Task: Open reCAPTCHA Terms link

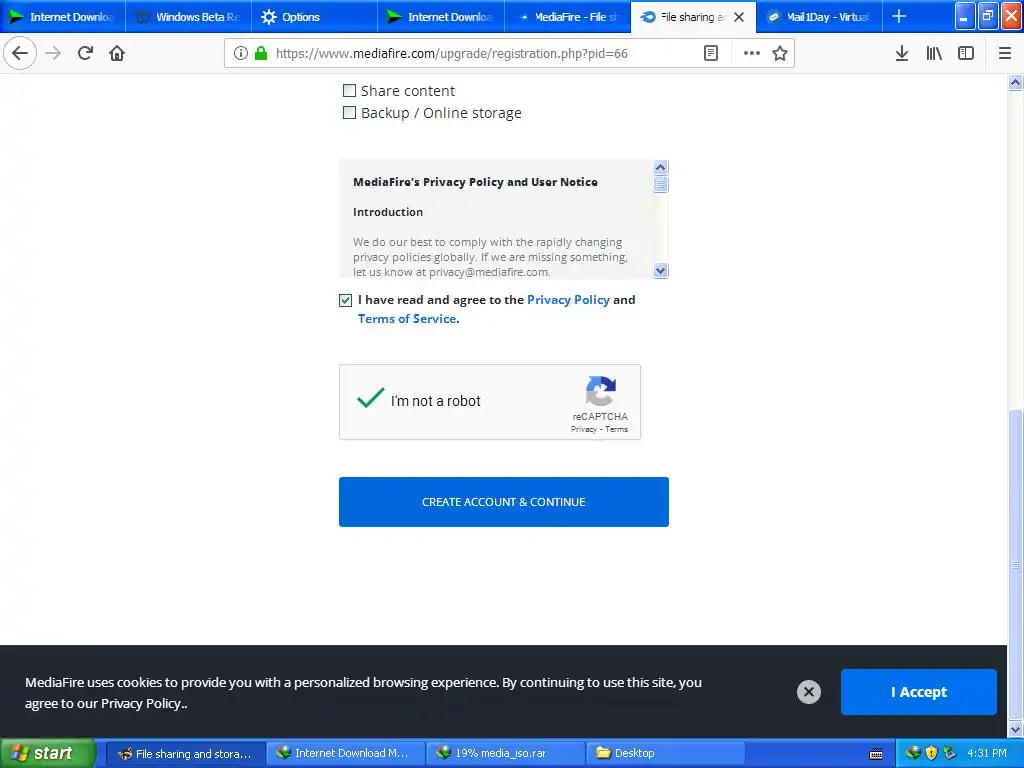Action: (616, 429)
